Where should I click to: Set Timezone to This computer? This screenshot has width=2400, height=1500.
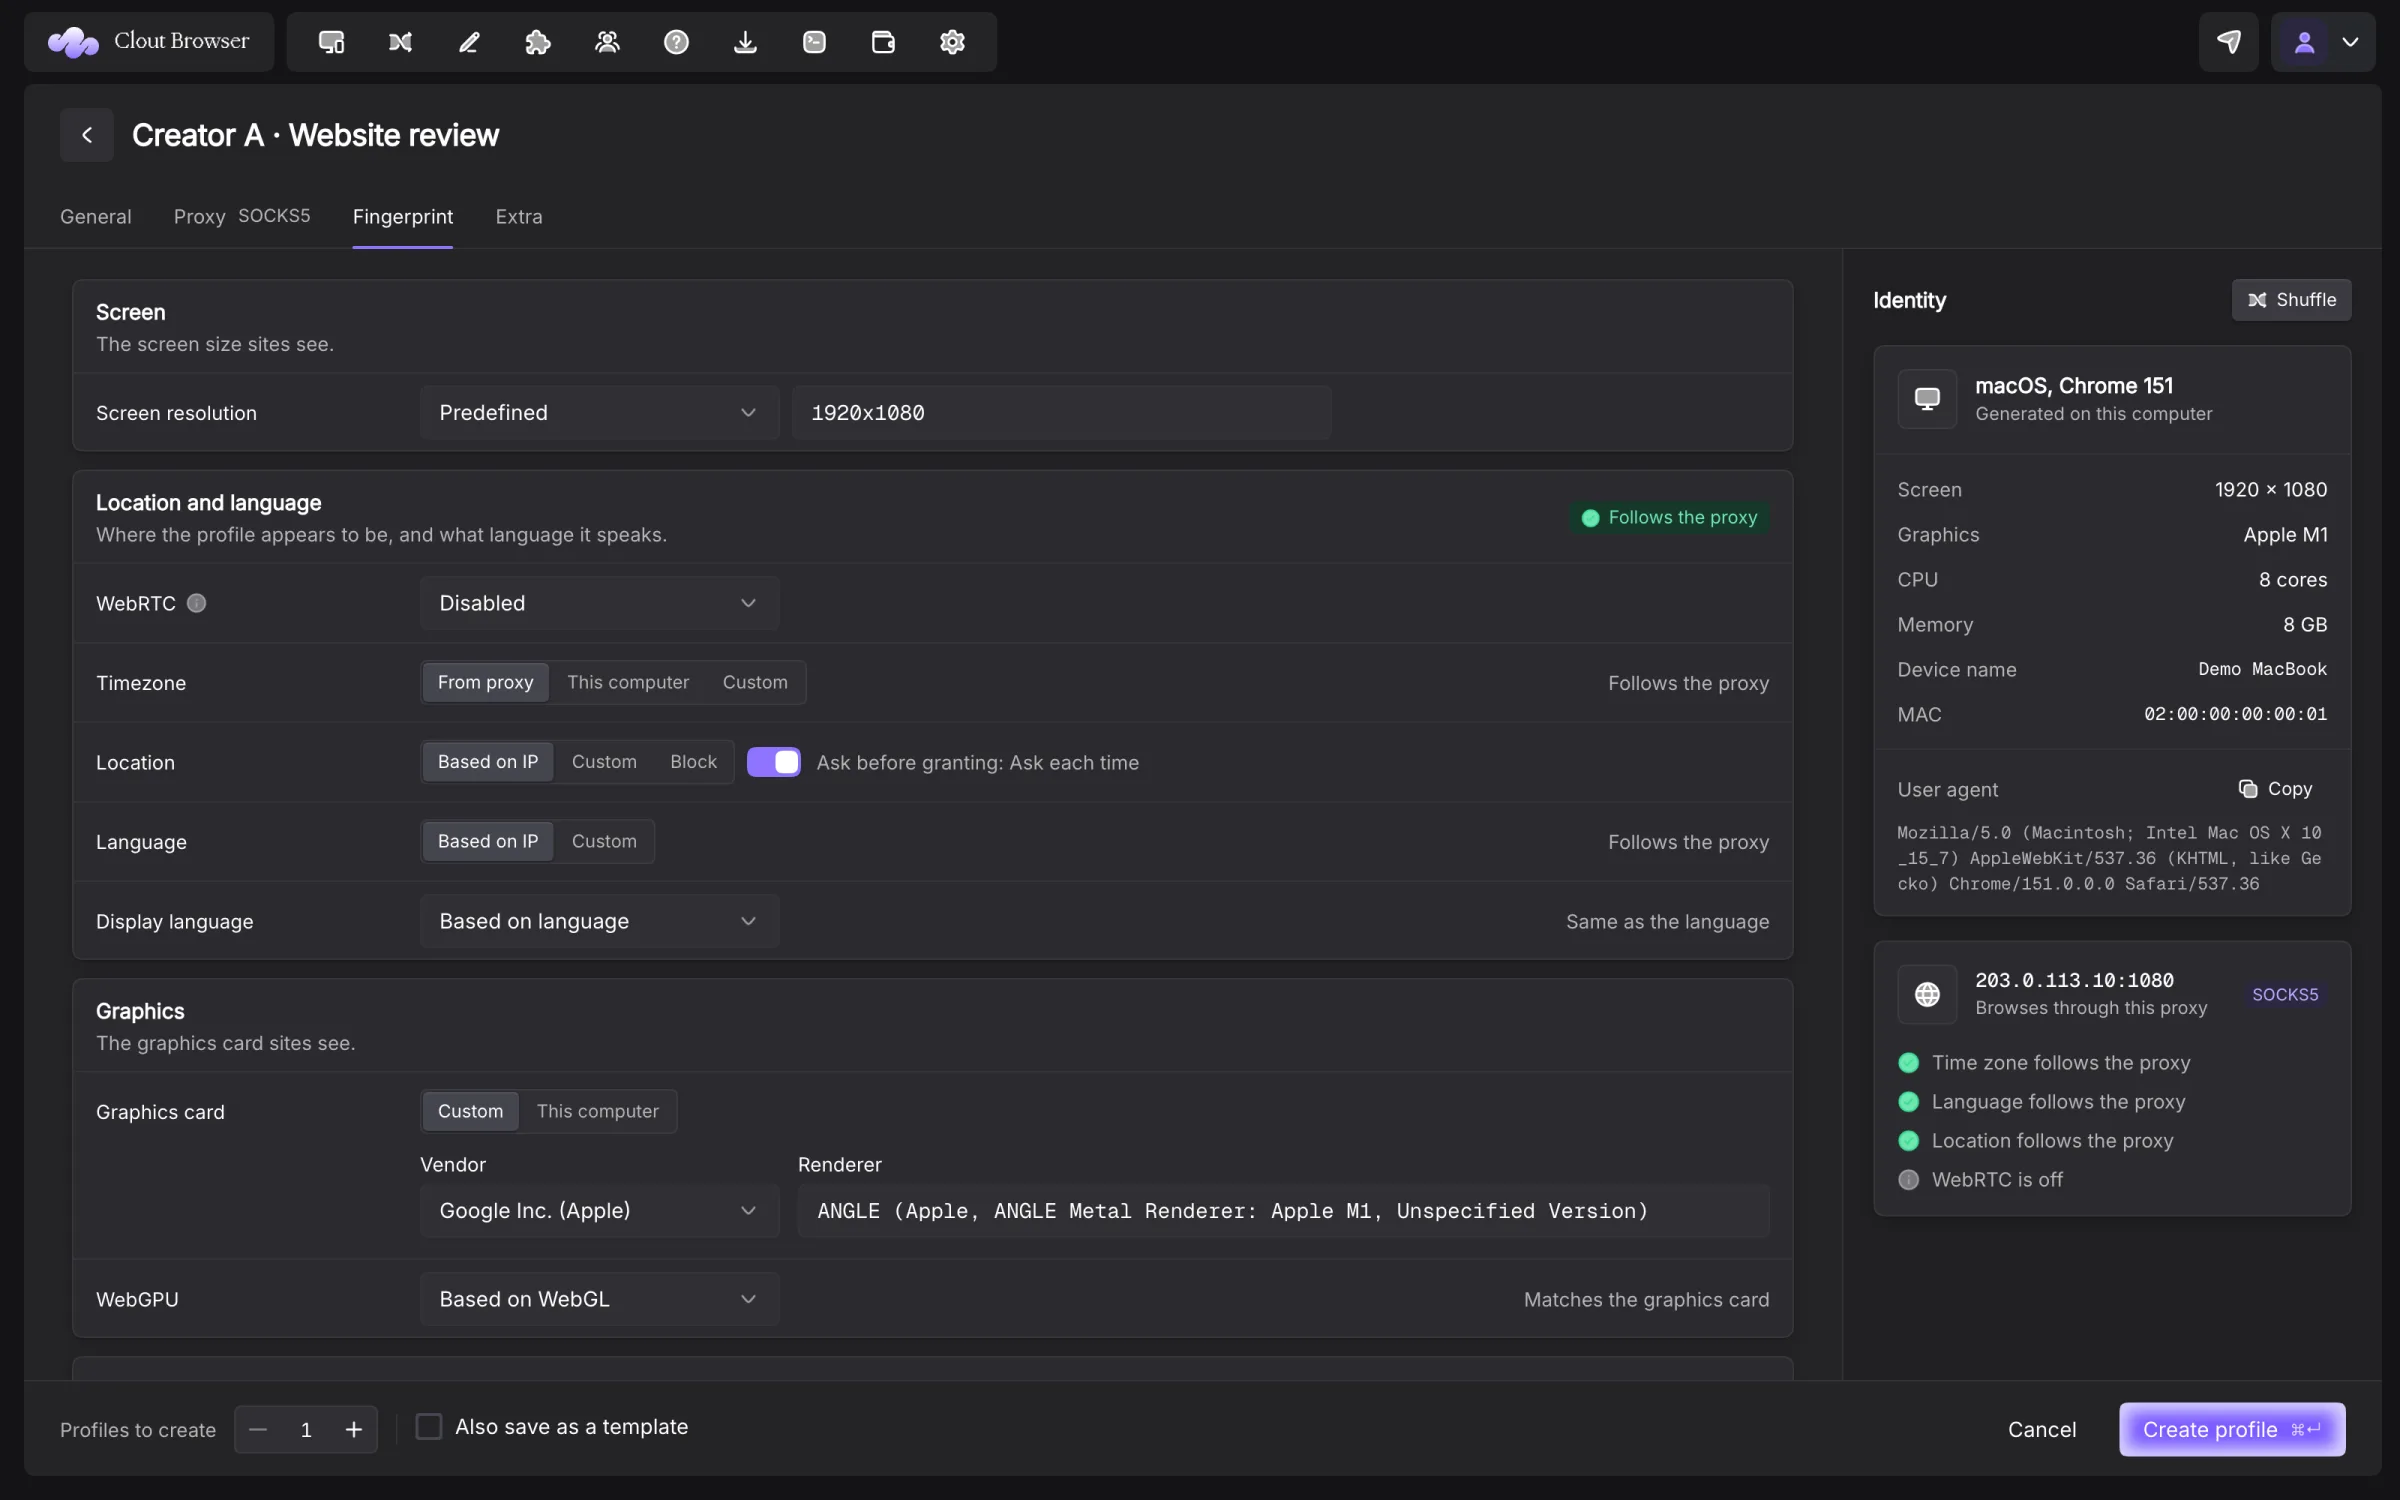(x=628, y=682)
